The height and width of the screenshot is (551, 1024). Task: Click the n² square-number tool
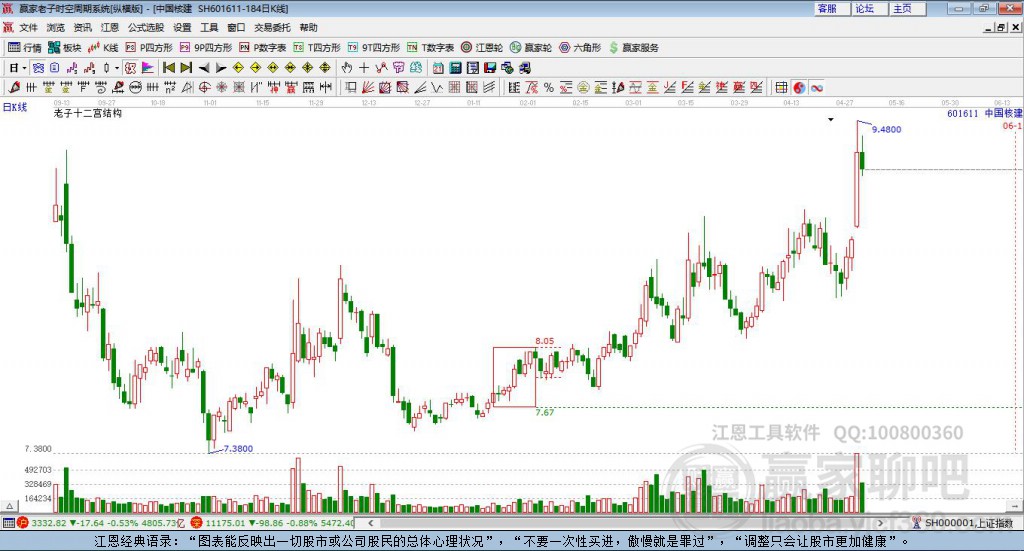click(170, 87)
